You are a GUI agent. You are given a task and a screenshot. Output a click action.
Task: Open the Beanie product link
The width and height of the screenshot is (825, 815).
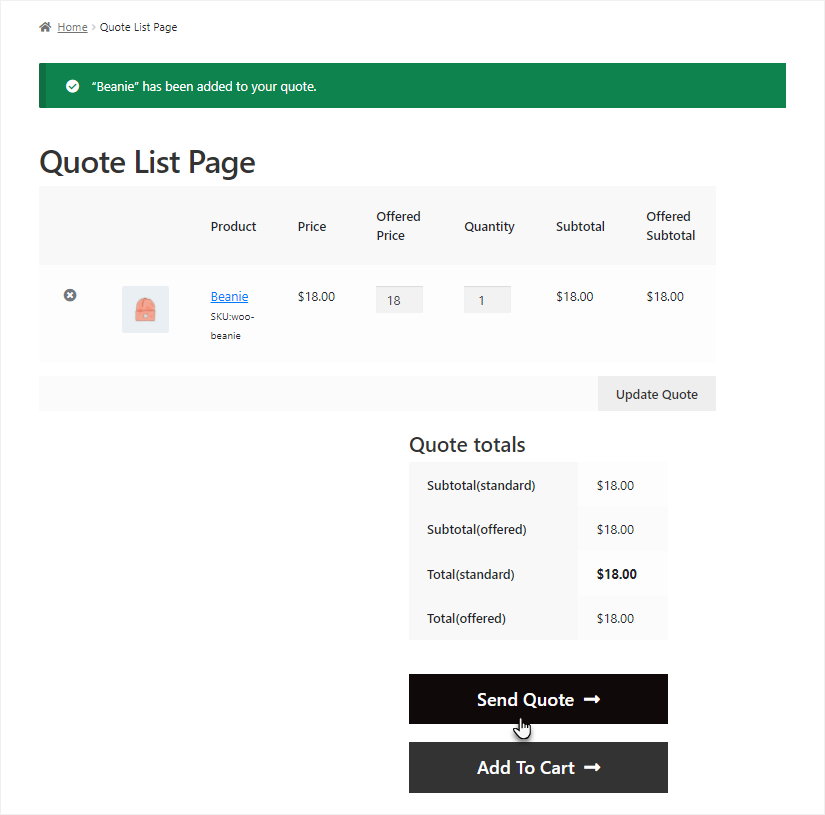[x=229, y=296]
